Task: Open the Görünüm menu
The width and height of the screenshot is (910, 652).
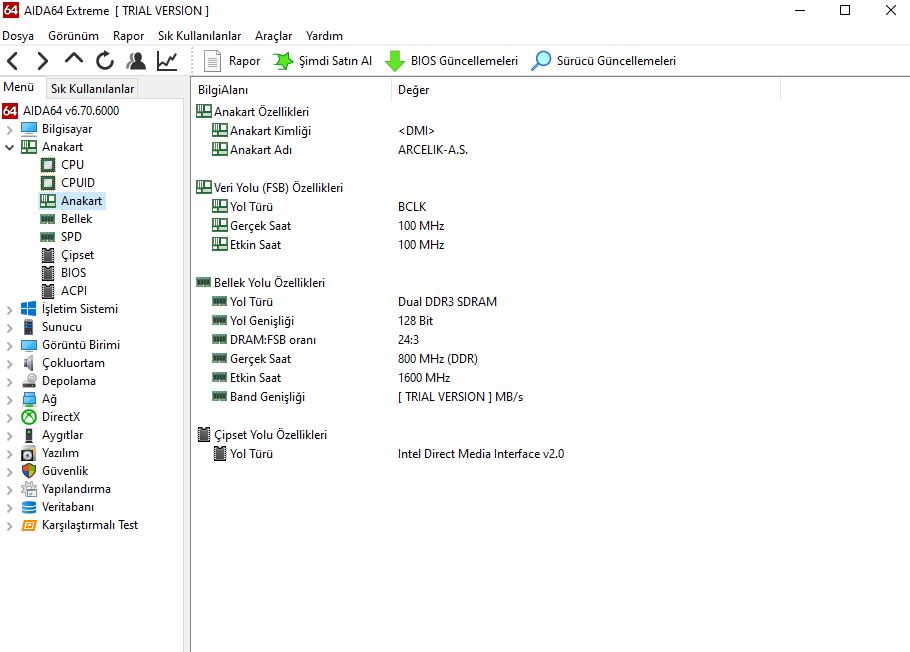Action: 73,36
